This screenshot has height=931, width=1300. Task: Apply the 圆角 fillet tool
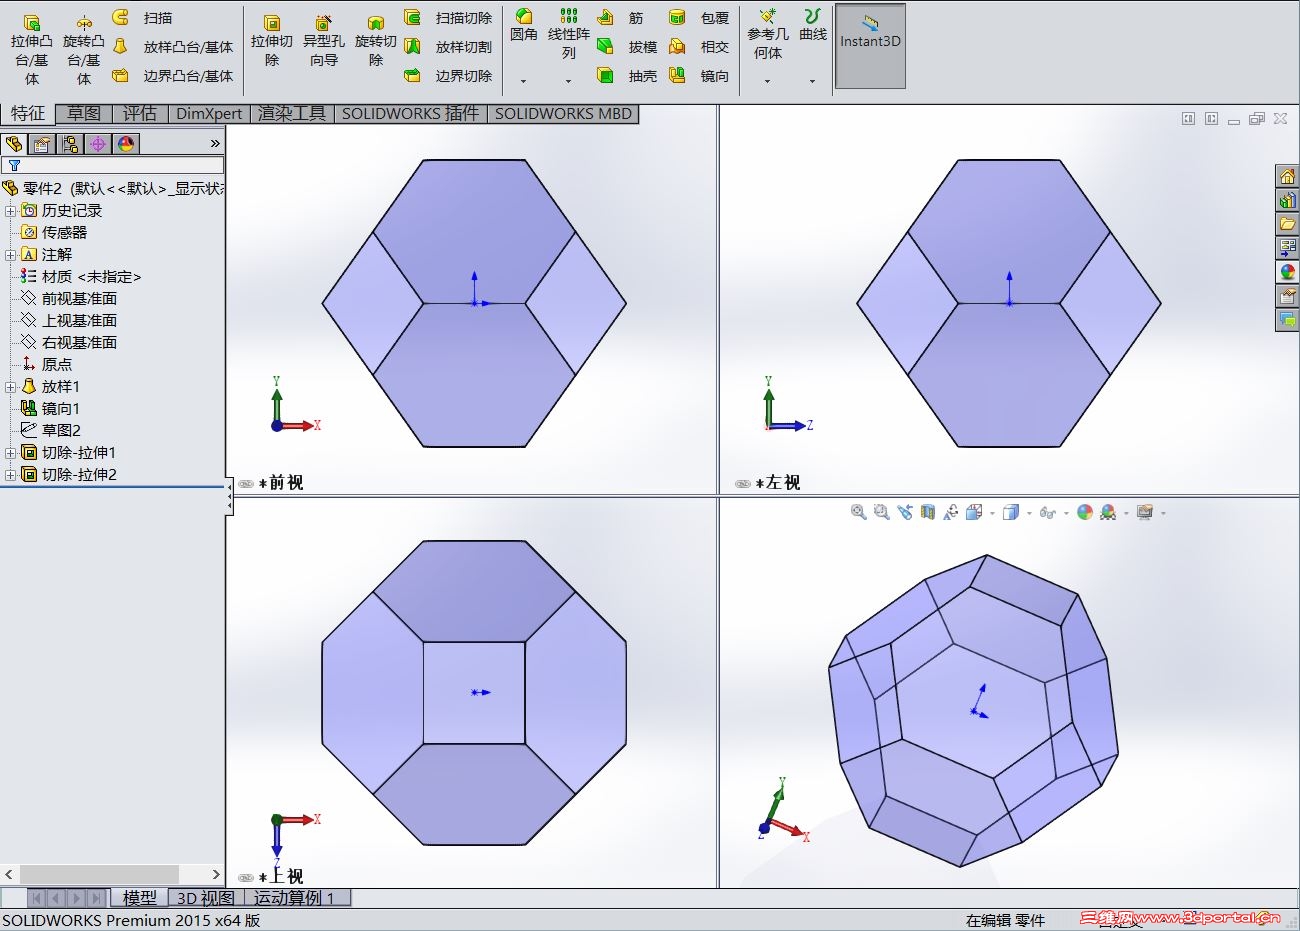[x=524, y=26]
